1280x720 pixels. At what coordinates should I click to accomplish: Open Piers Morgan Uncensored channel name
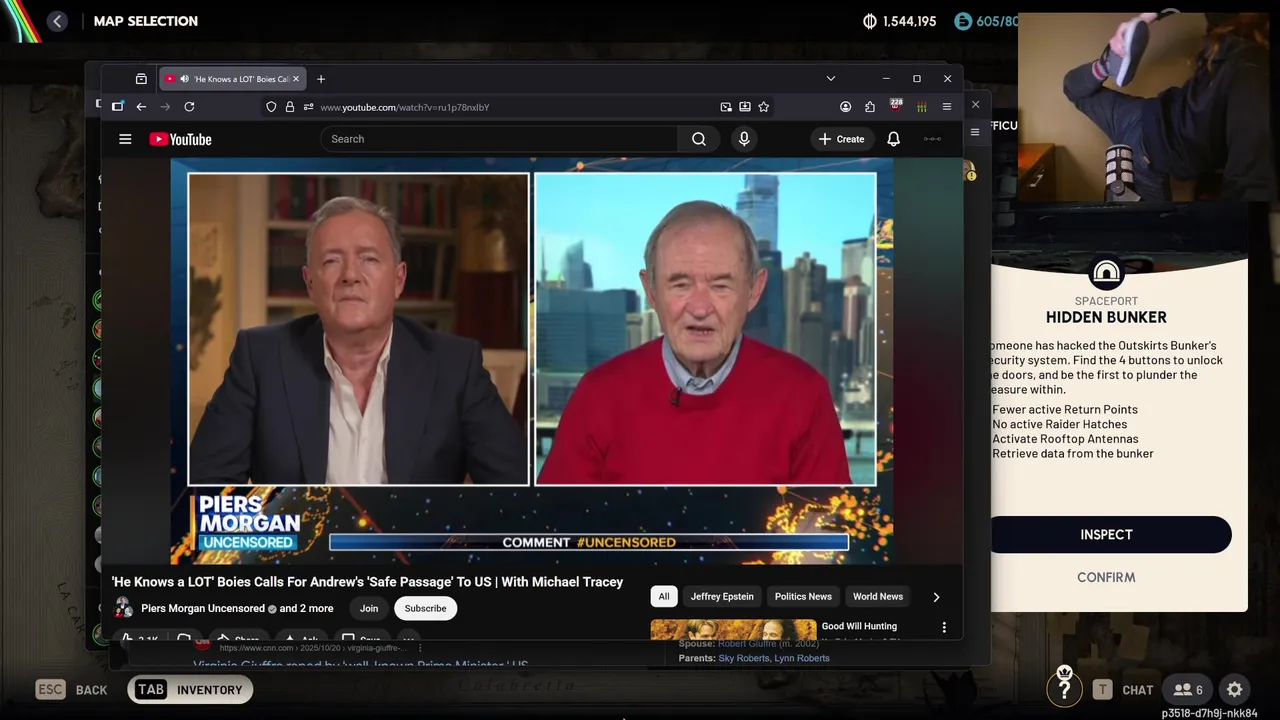click(x=203, y=608)
